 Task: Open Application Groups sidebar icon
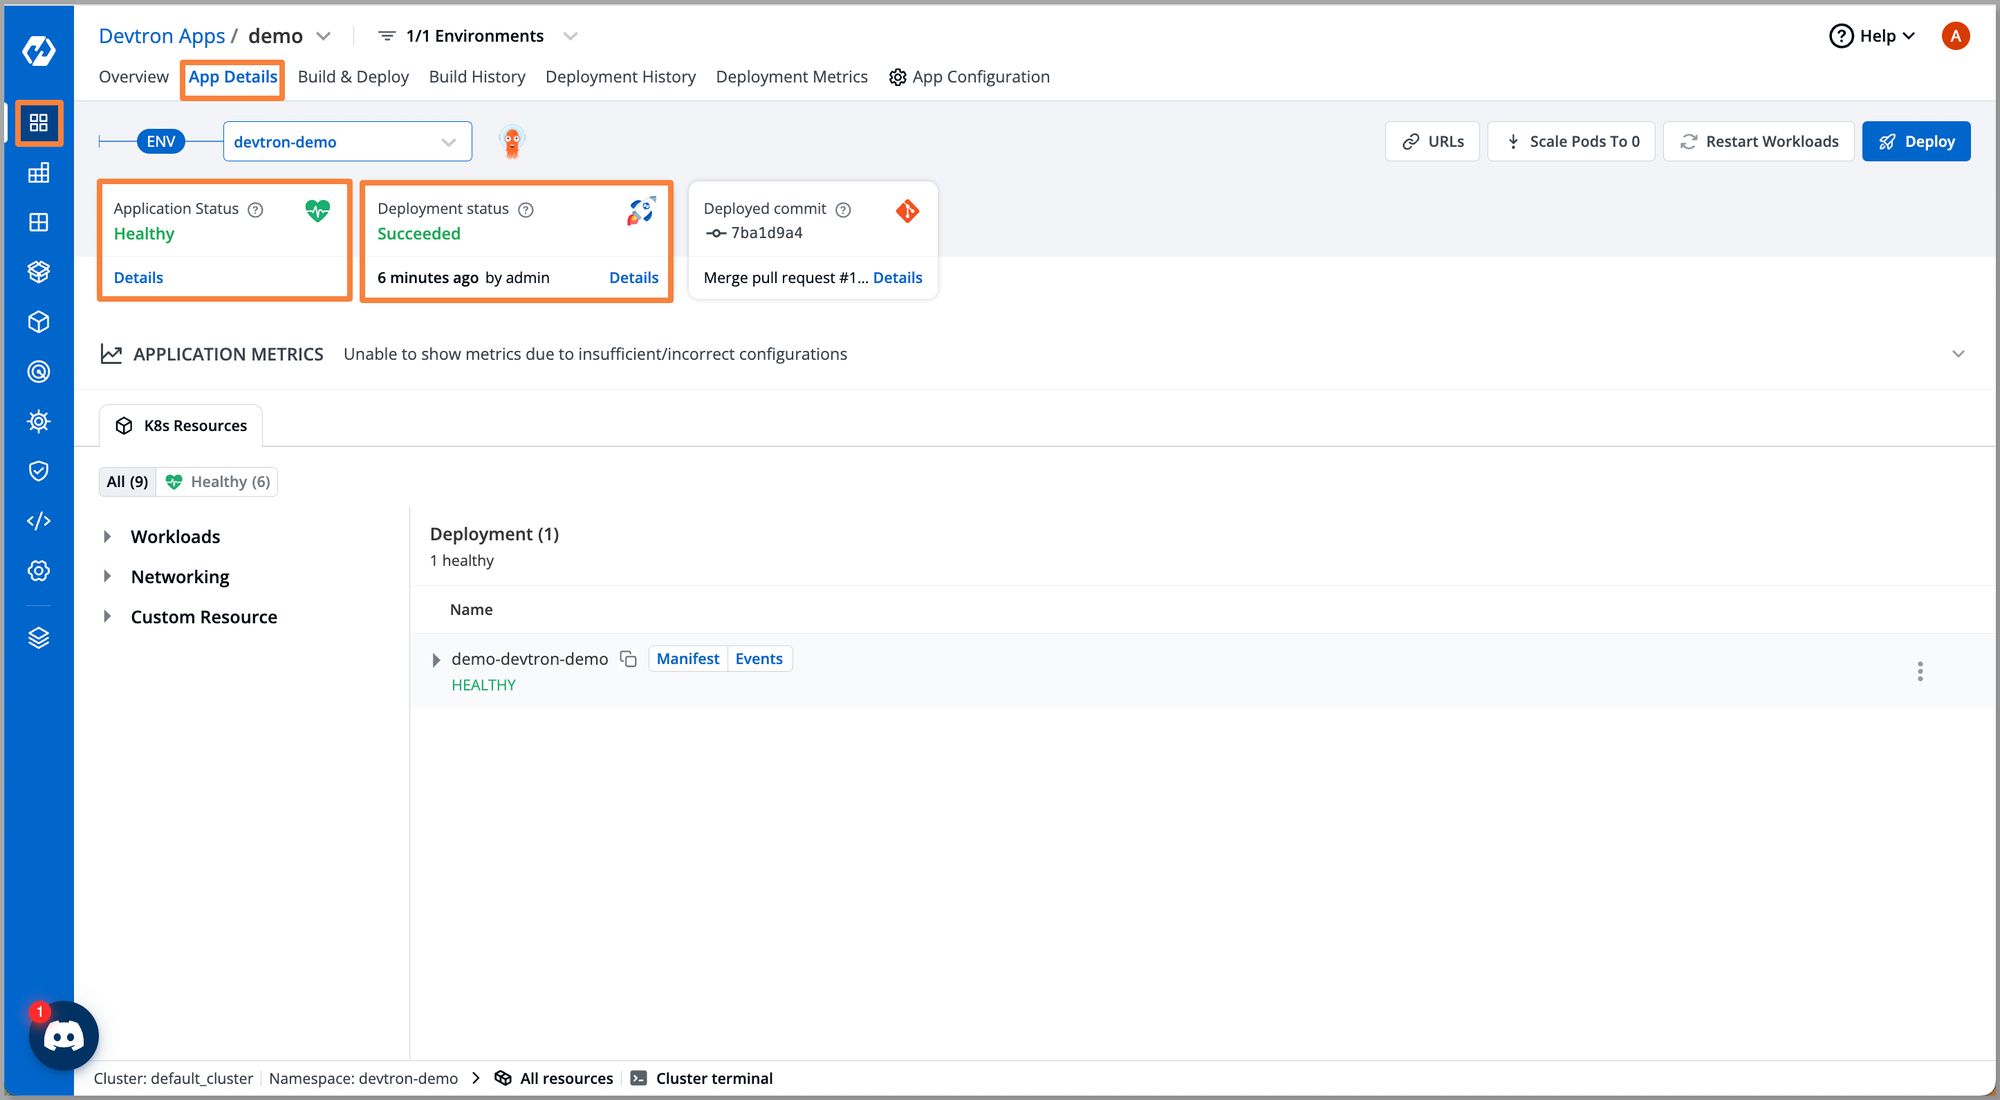(x=39, y=222)
